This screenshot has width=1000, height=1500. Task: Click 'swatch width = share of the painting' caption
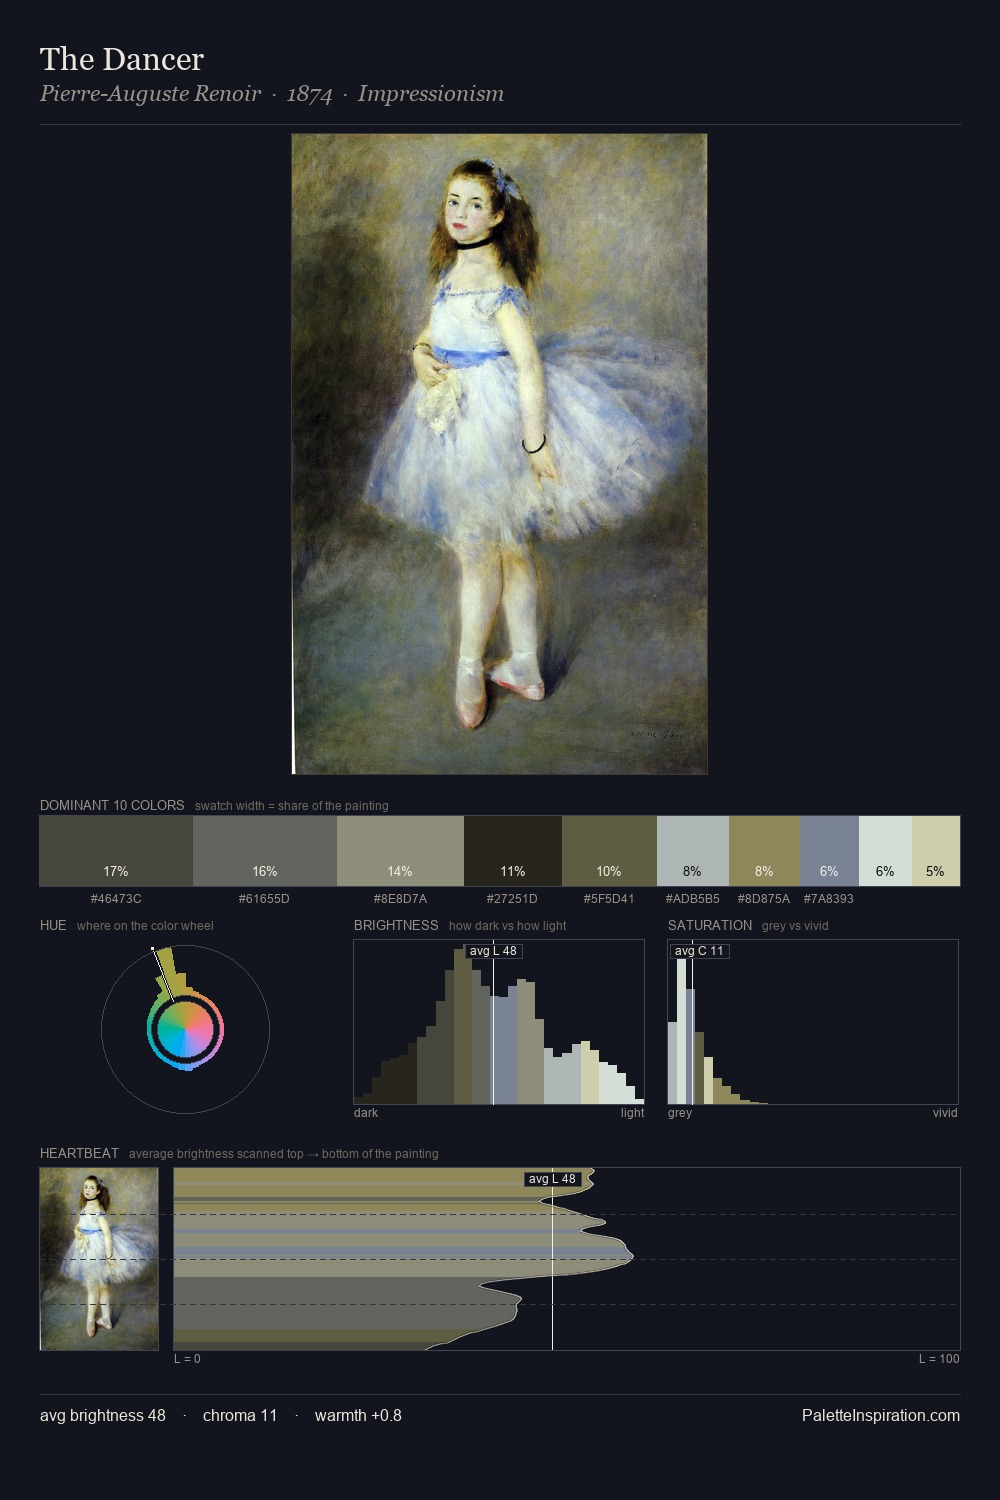tap(292, 805)
